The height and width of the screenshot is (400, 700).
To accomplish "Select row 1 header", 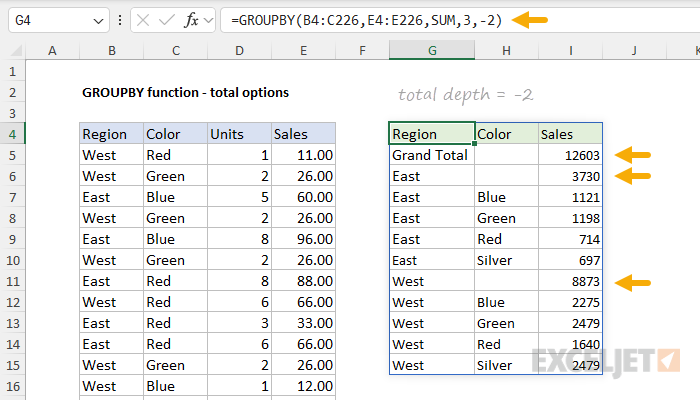I will [12, 71].
